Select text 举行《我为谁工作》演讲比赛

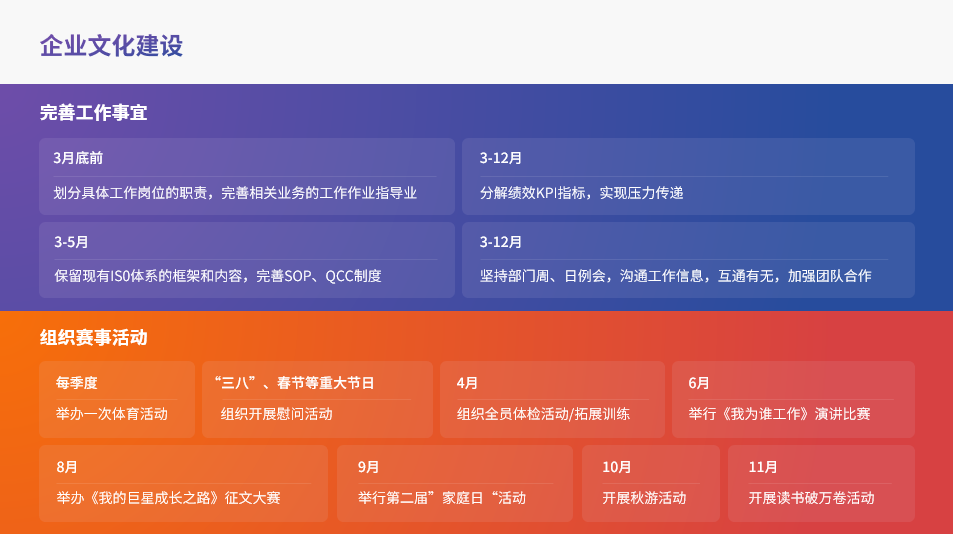click(779, 414)
